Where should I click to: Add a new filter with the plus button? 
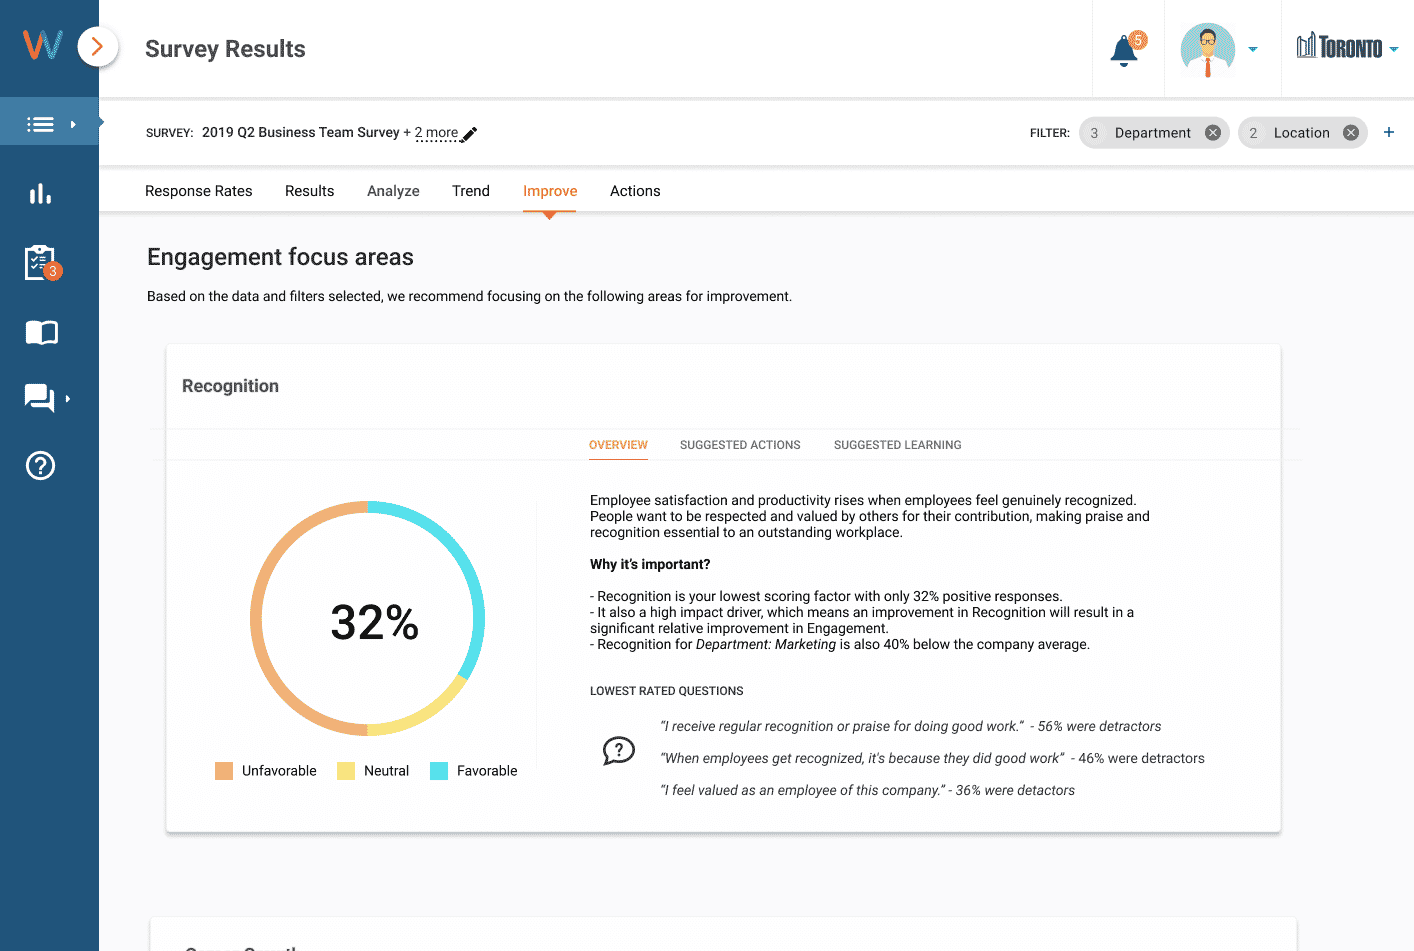point(1388,131)
